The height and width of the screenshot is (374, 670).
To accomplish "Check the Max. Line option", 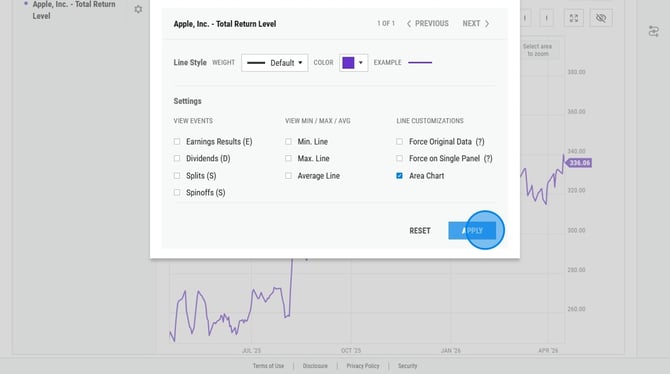I will 288,159.
